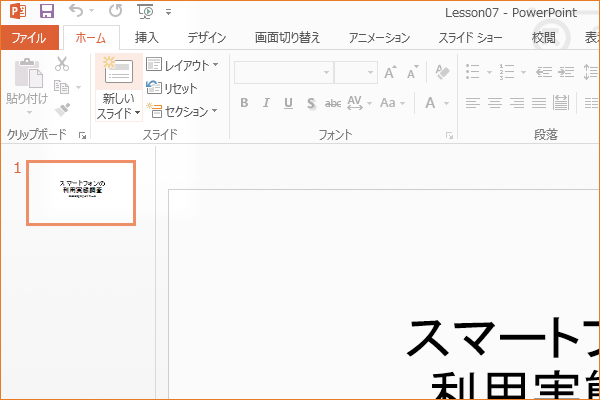Open the クリップボード dialog launcher
The width and height of the screenshot is (600, 400).
[82, 135]
